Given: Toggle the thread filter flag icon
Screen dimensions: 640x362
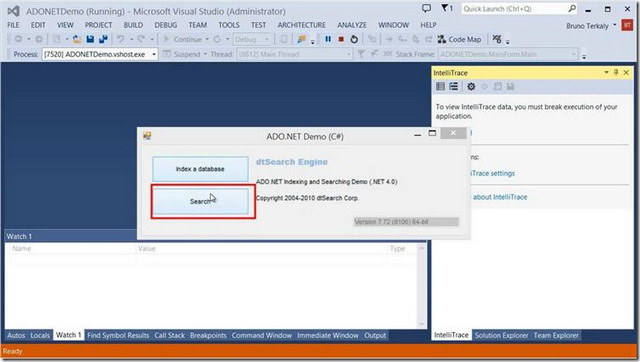Looking at the screenshot, I should 361,54.
